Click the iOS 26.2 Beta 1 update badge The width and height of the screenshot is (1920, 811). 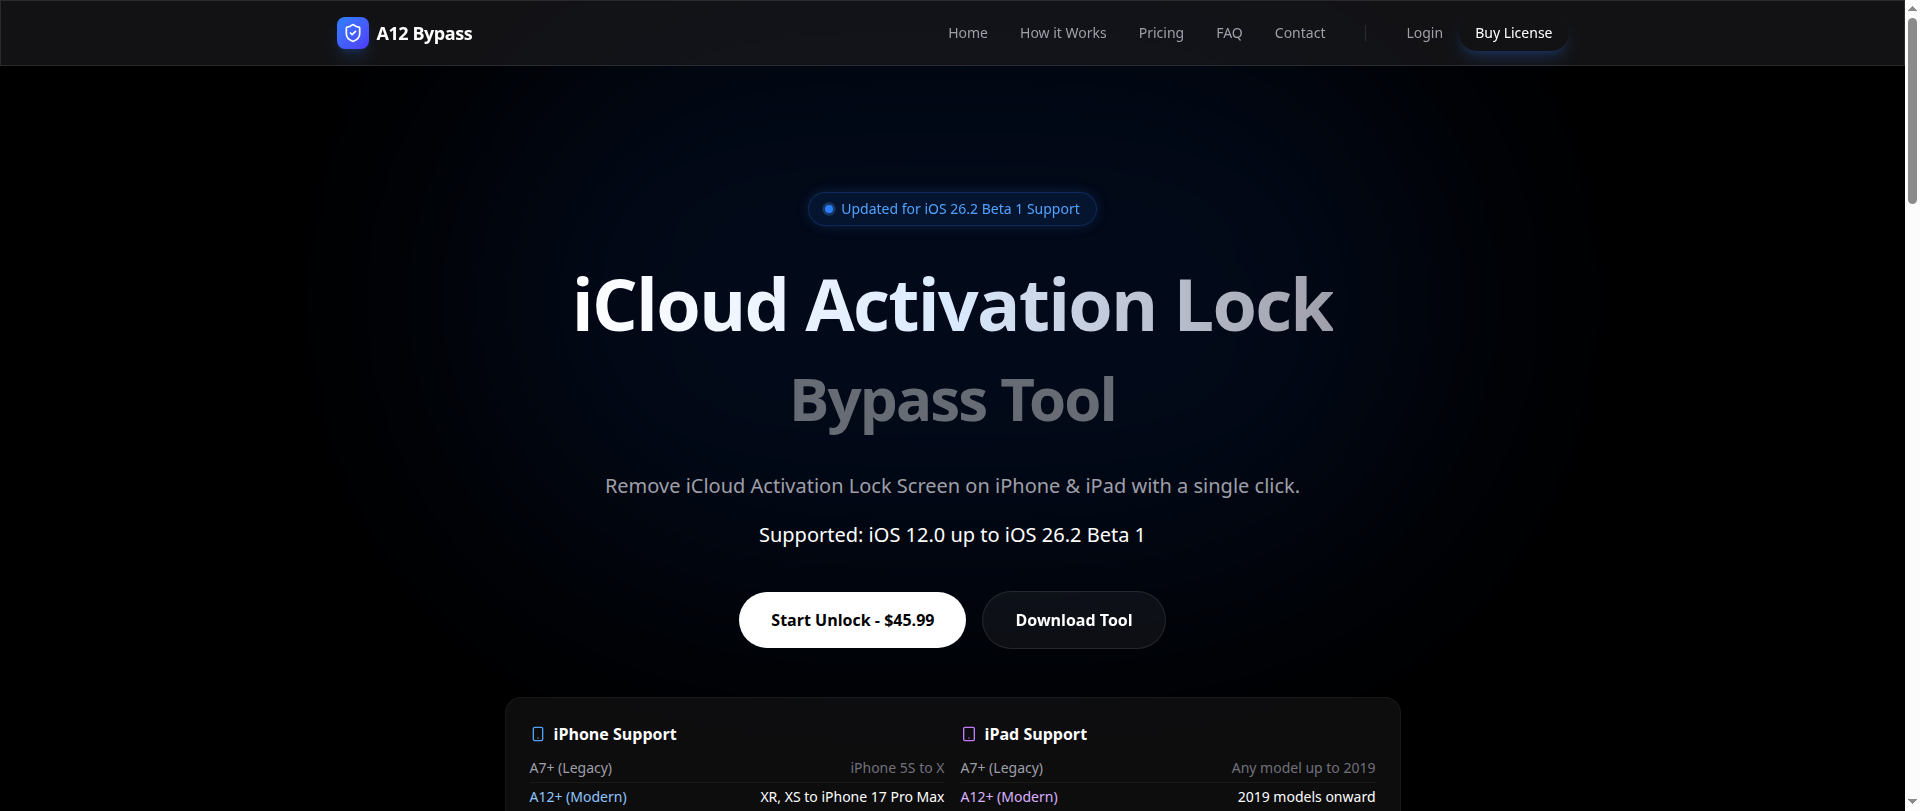coord(952,209)
